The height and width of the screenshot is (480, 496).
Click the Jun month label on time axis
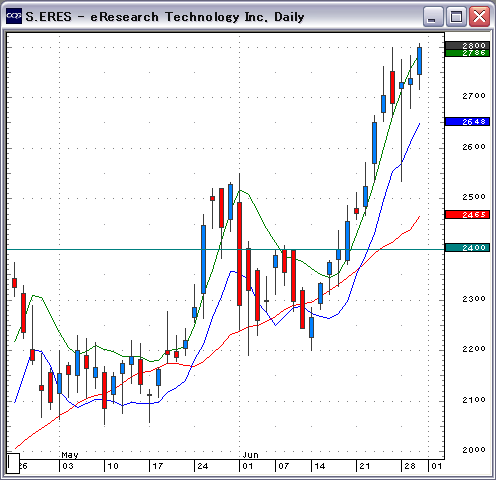coord(251,455)
